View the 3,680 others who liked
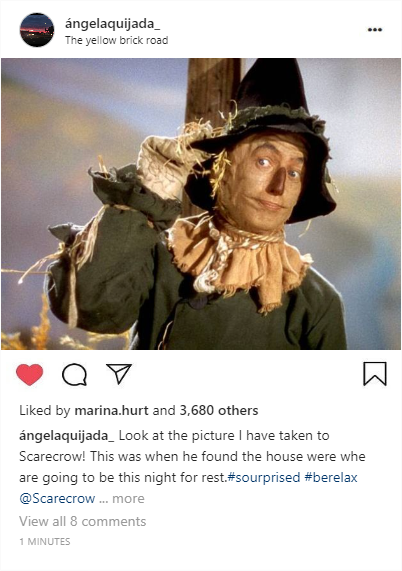 pyautogui.click(x=219, y=410)
